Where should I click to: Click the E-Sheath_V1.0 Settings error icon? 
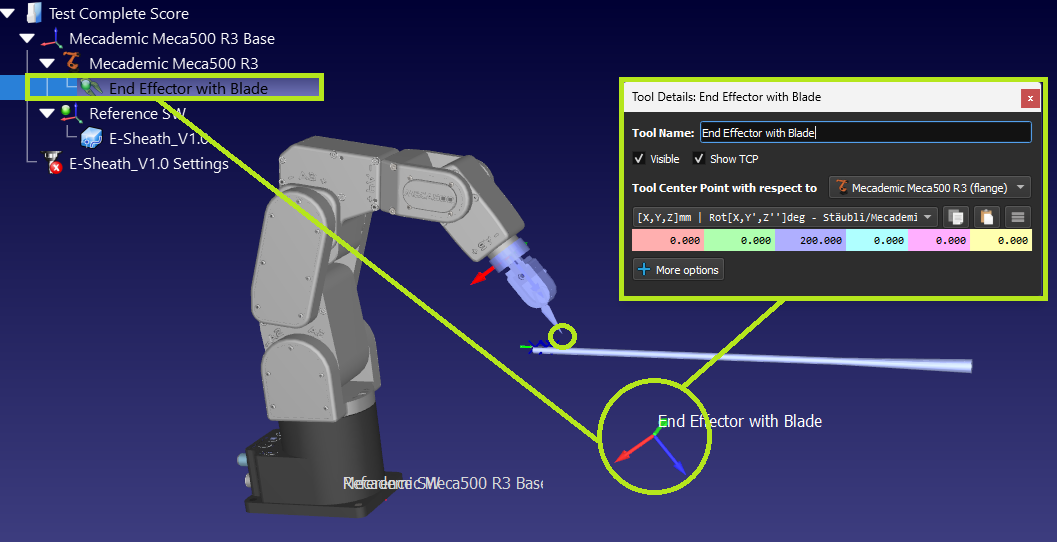[53, 163]
